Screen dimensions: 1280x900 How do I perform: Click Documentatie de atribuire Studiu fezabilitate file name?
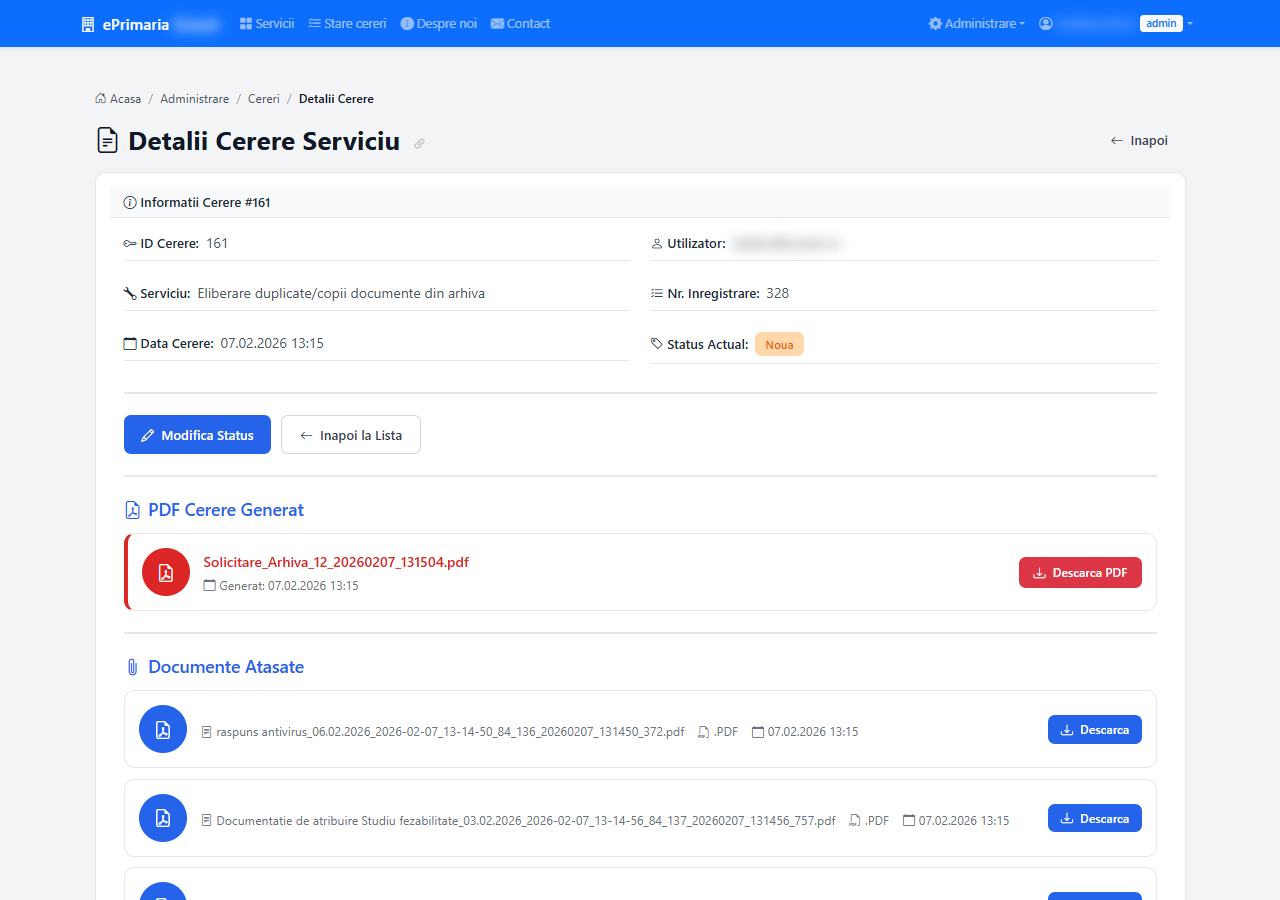point(526,821)
